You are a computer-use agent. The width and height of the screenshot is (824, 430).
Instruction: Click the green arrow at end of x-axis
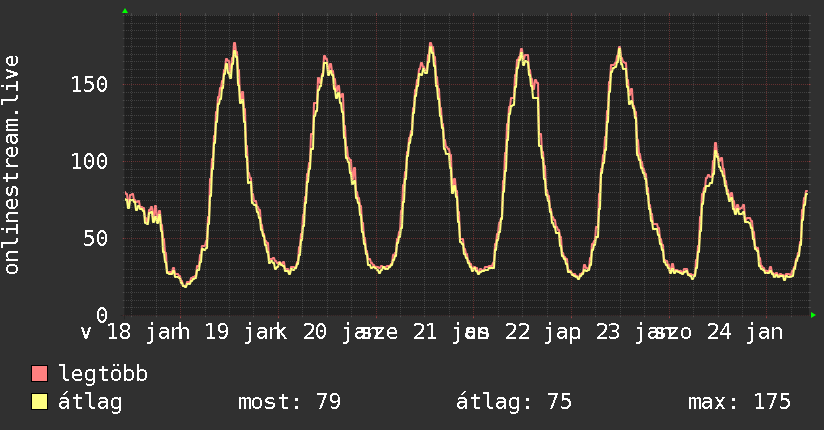click(813, 315)
